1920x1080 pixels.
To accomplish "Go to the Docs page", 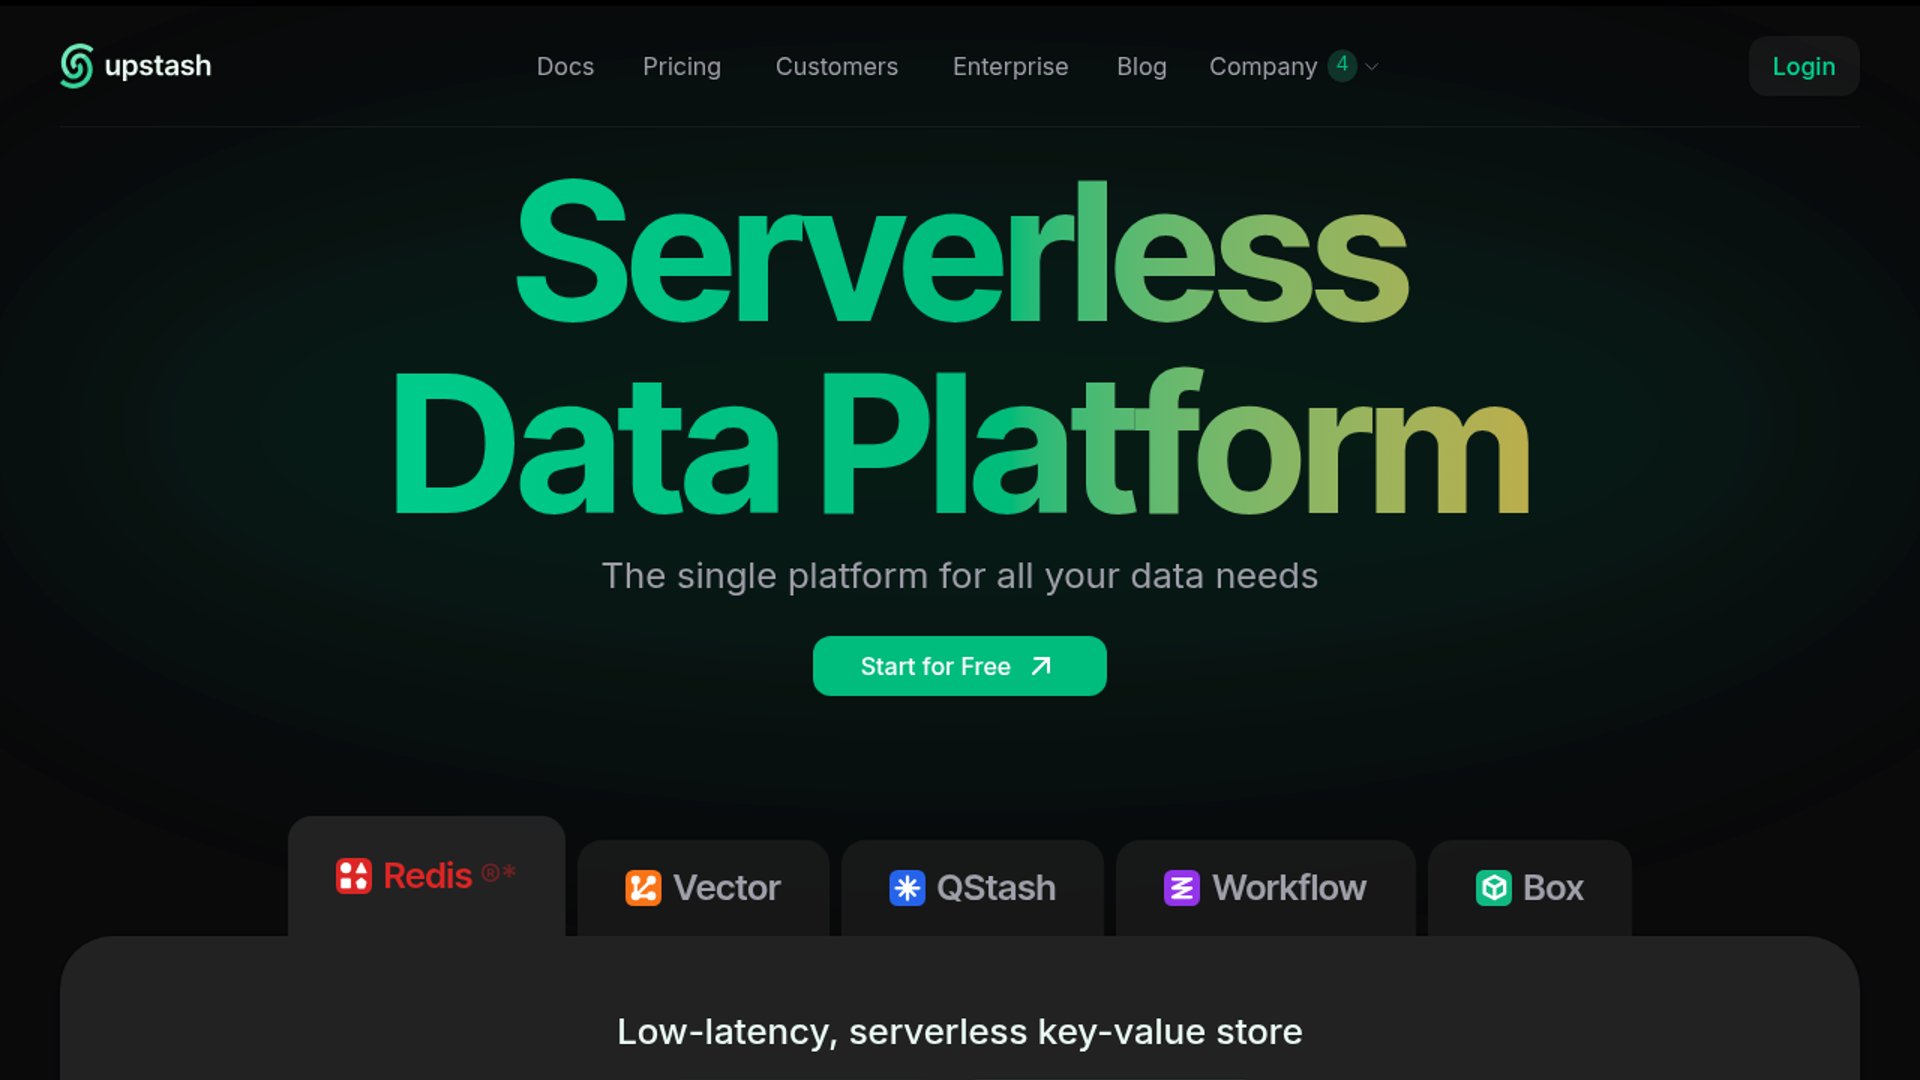I will (x=565, y=67).
